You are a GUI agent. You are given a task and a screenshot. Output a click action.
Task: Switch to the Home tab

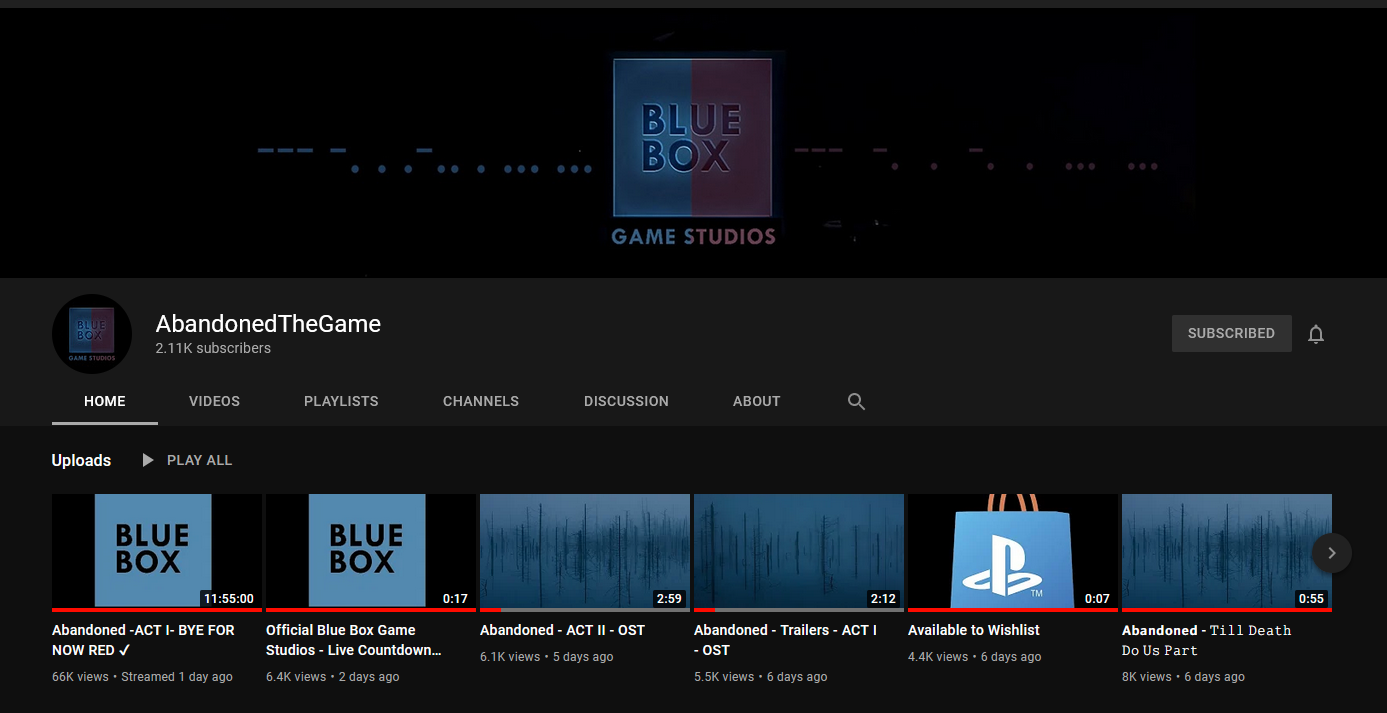click(105, 401)
